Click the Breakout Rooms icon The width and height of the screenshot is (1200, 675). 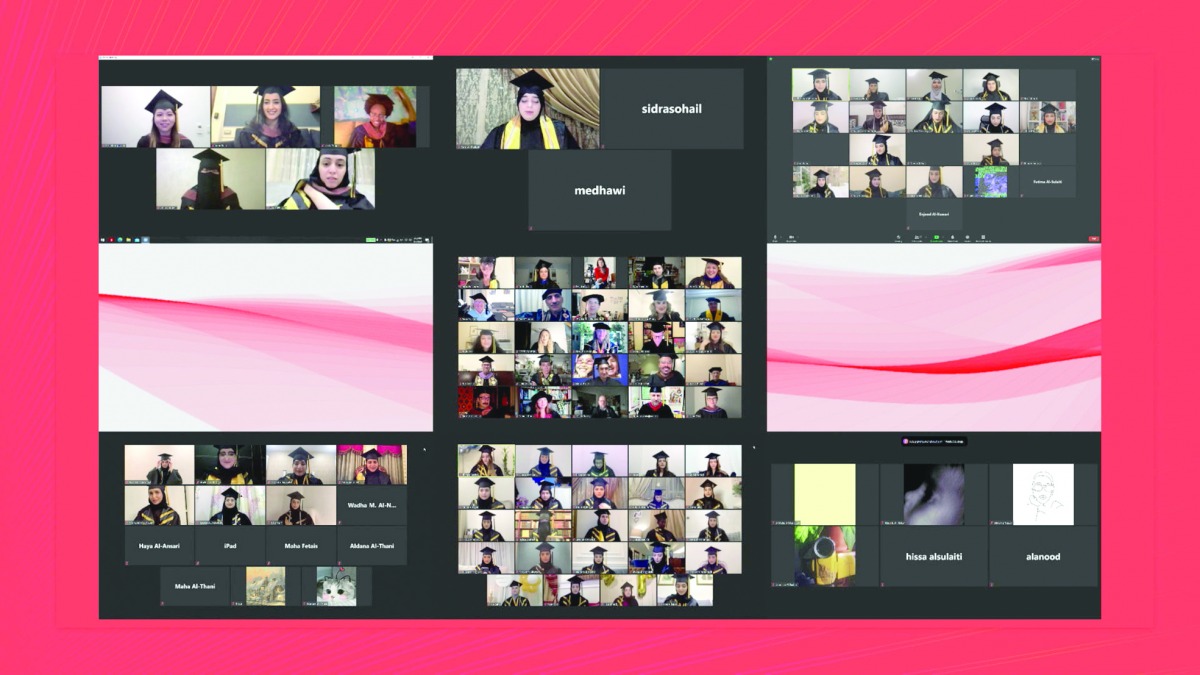pyautogui.click(x=983, y=238)
